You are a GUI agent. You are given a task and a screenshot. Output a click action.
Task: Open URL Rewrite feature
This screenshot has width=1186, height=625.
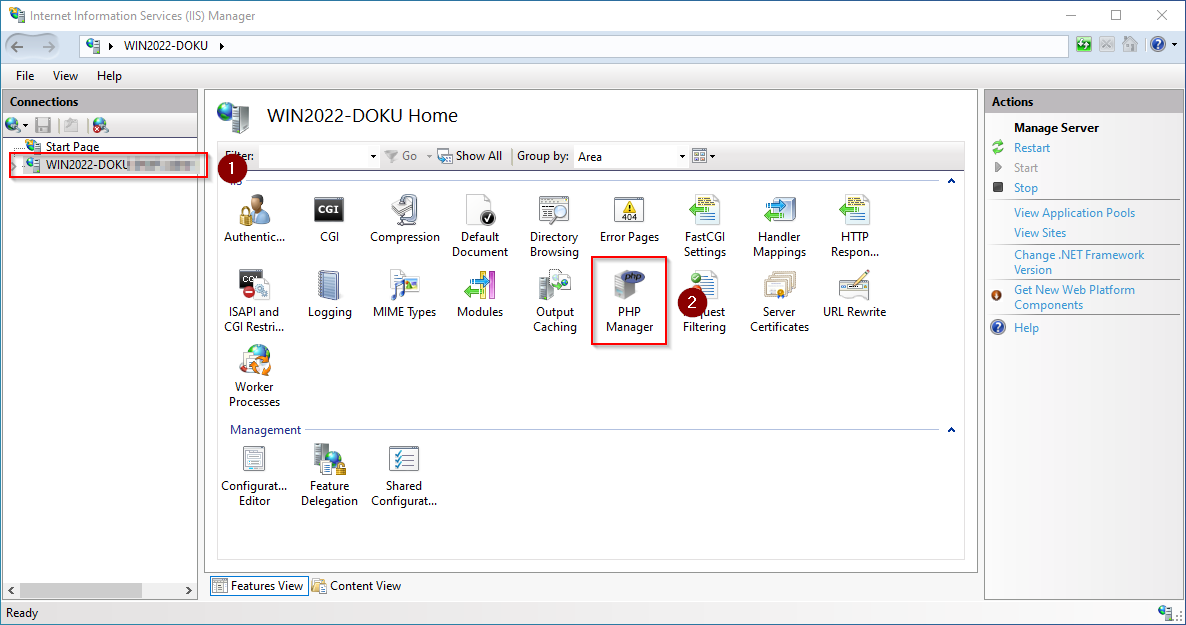click(x=854, y=294)
